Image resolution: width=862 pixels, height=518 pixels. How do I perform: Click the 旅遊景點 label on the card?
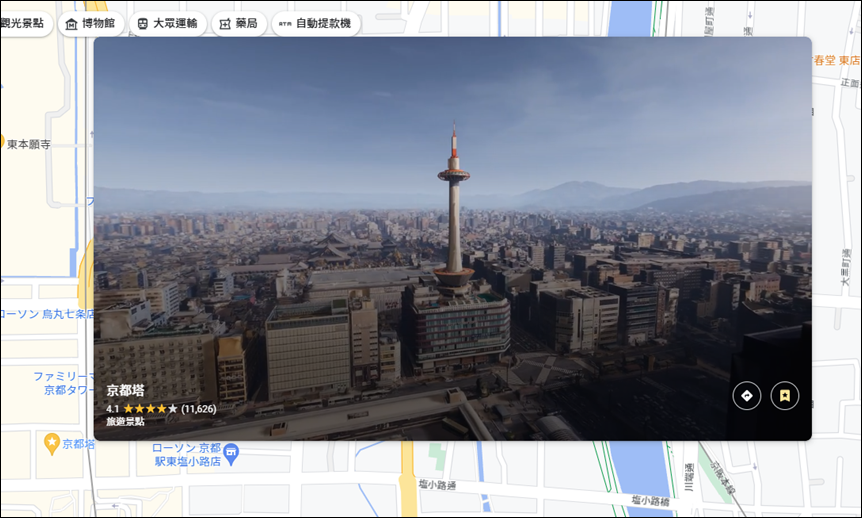click(x=125, y=421)
